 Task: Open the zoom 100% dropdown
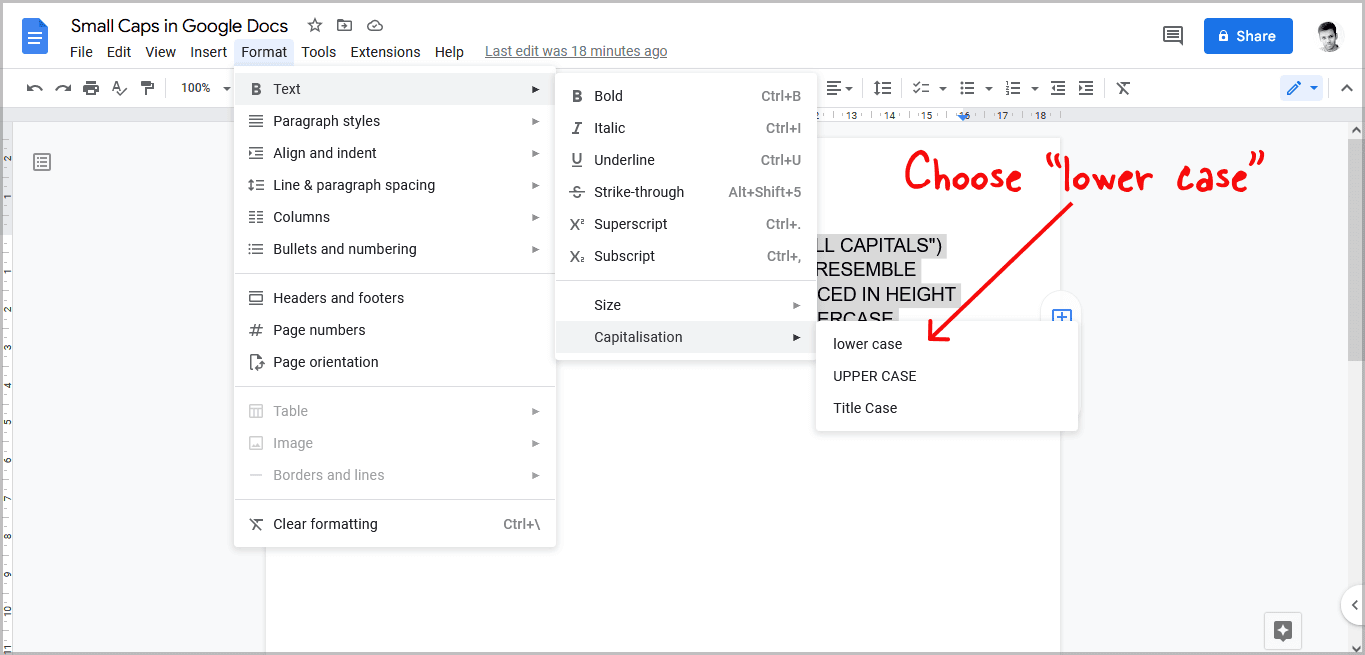205,88
